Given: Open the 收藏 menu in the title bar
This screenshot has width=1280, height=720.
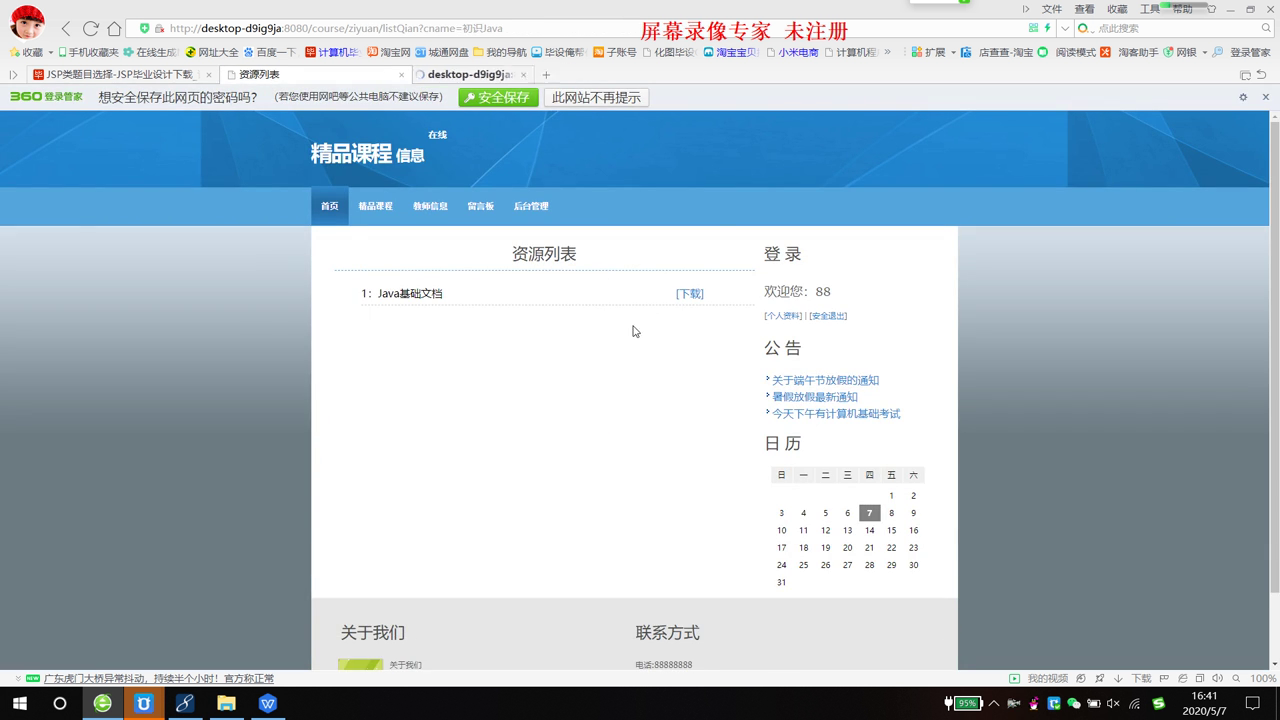Looking at the screenshot, I should point(1117,9).
